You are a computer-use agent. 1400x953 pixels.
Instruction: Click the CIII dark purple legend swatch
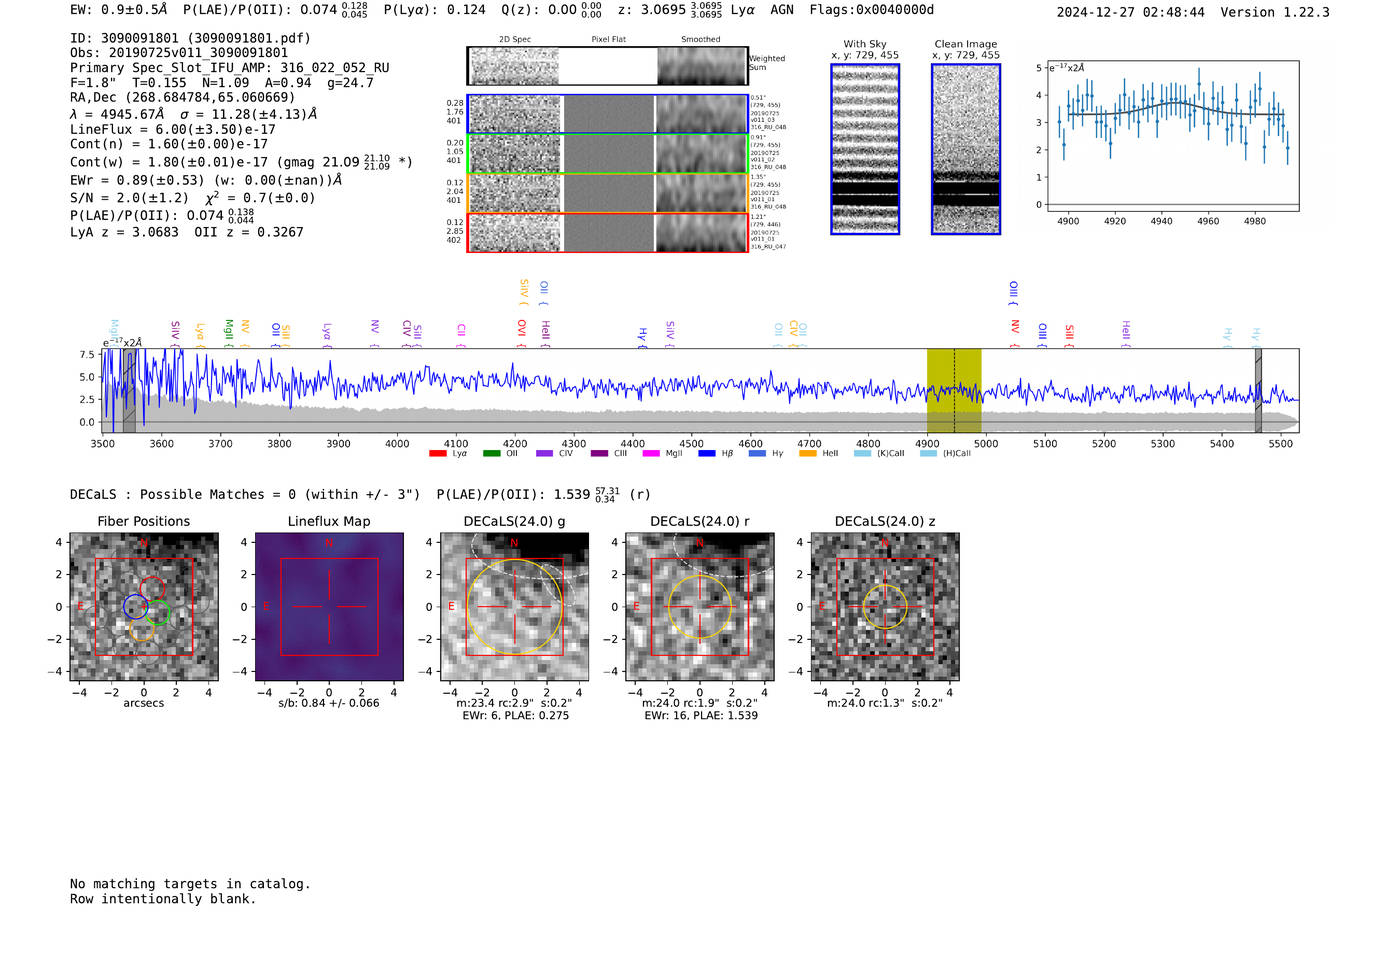(599, 453)
